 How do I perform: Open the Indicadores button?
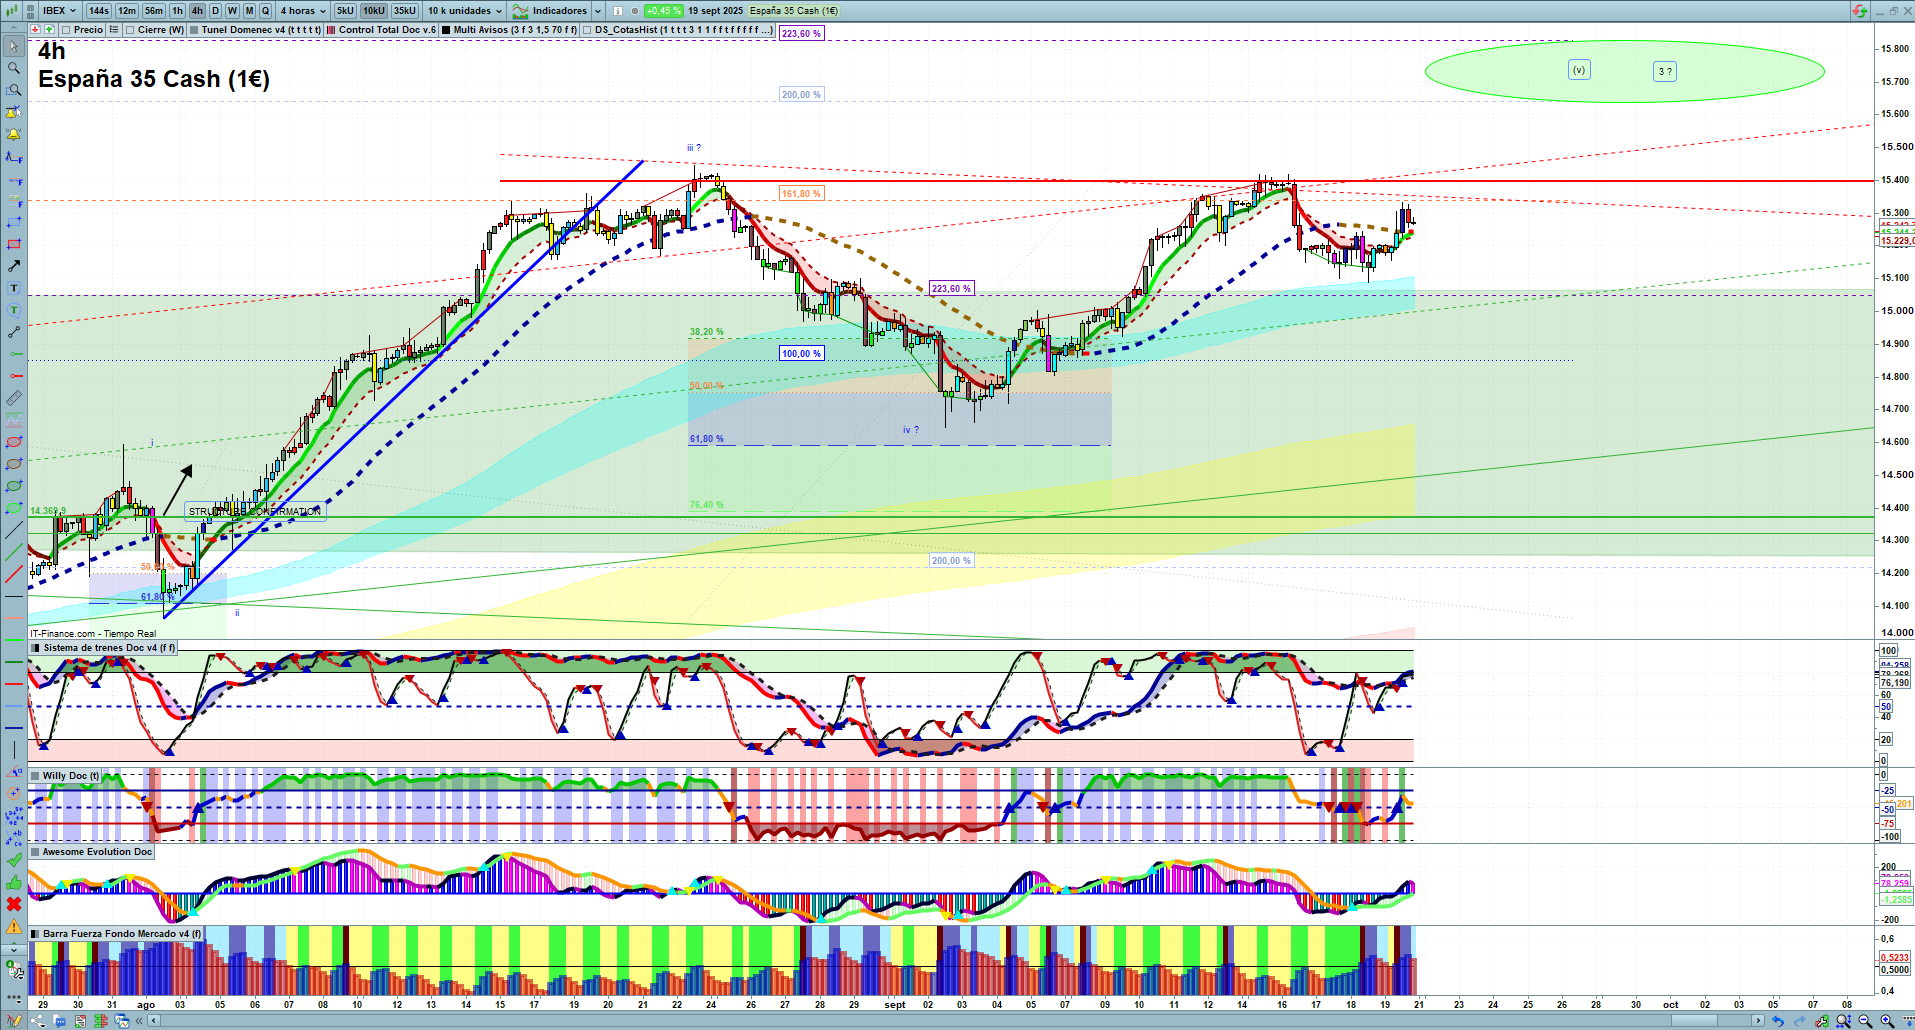[x=550, y=11]
